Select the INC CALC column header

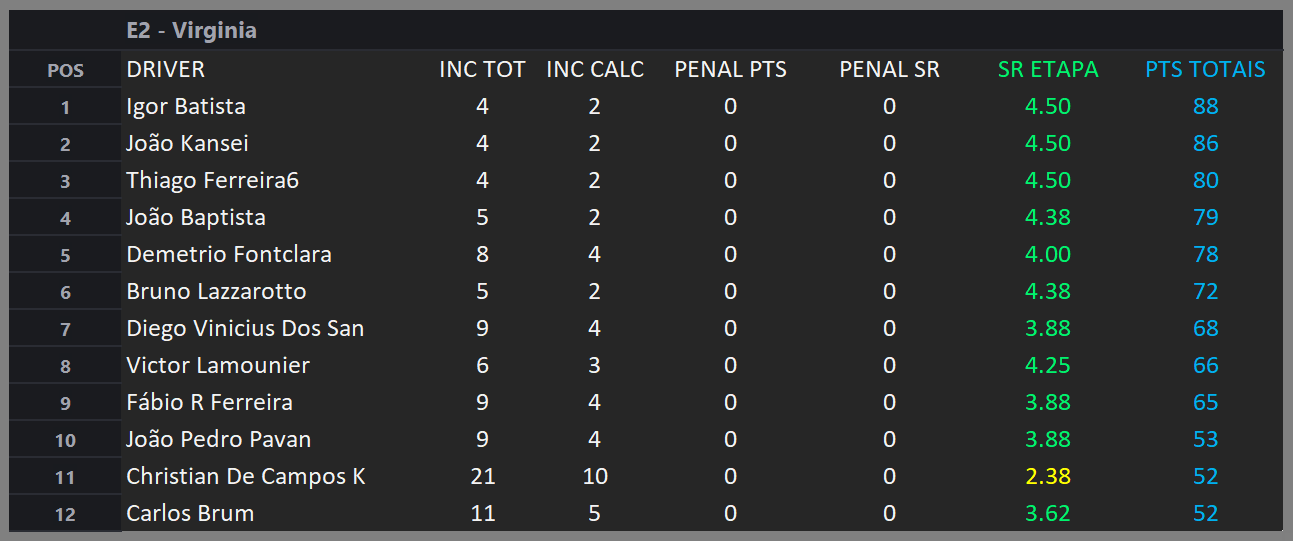click(x=595, y=69)
